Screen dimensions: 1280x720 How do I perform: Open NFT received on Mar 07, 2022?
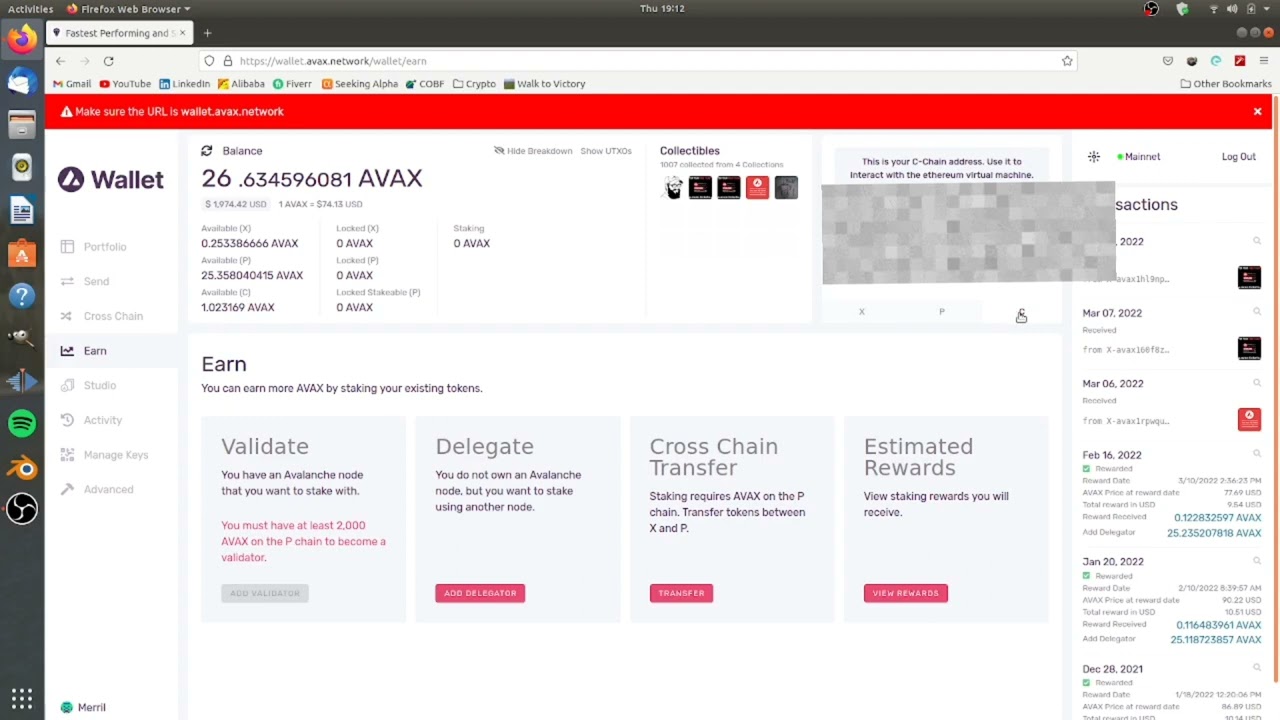pyautogui.click(x=1249, y=348)
